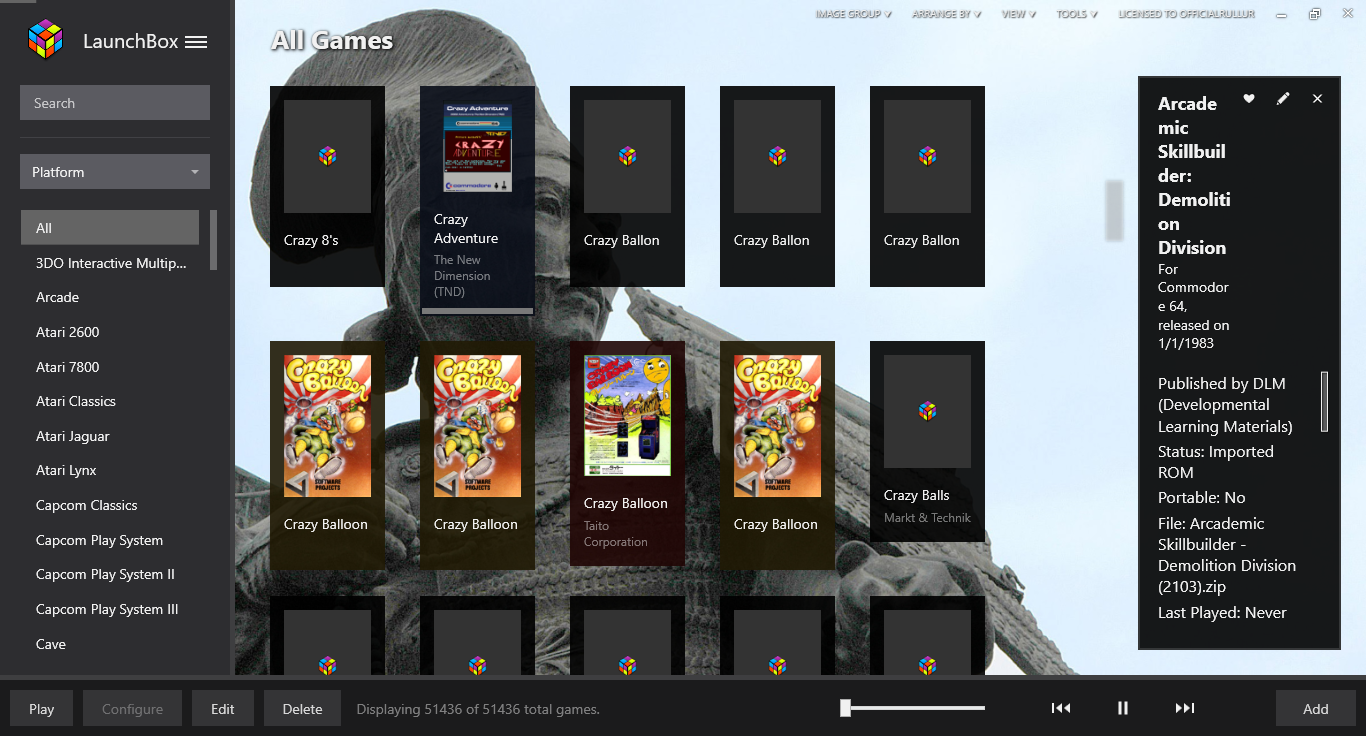
Task: Click The New Dimension (TND) text
Action: coord(462,276)
